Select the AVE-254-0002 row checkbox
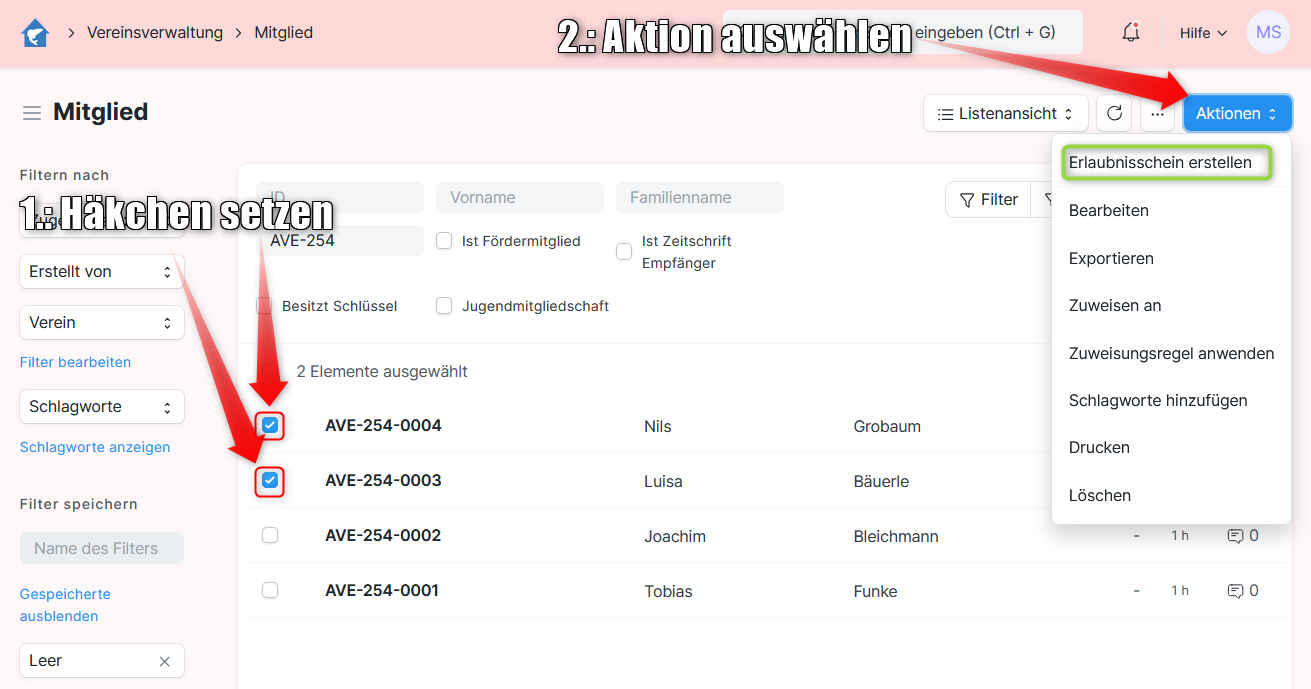The height and width of the screenshot is (689, 1311). click(x=270, y=536)
